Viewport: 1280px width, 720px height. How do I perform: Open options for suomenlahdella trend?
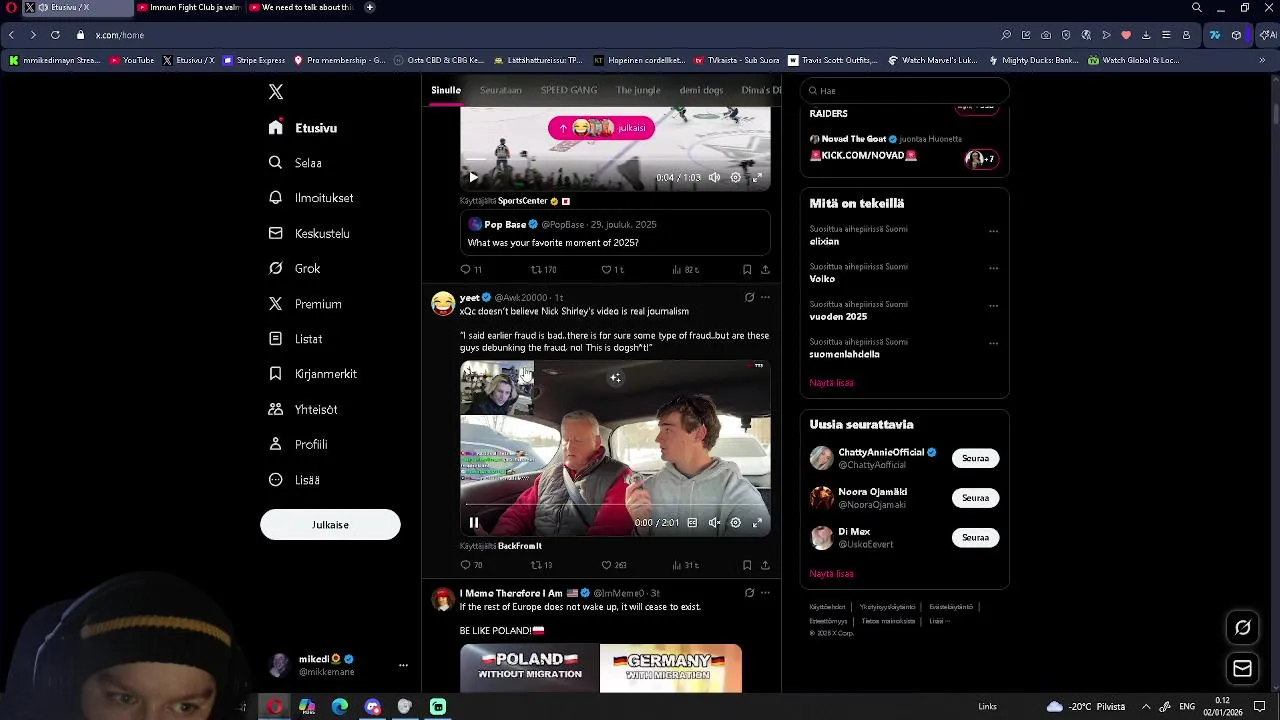[x=993, y=343]
